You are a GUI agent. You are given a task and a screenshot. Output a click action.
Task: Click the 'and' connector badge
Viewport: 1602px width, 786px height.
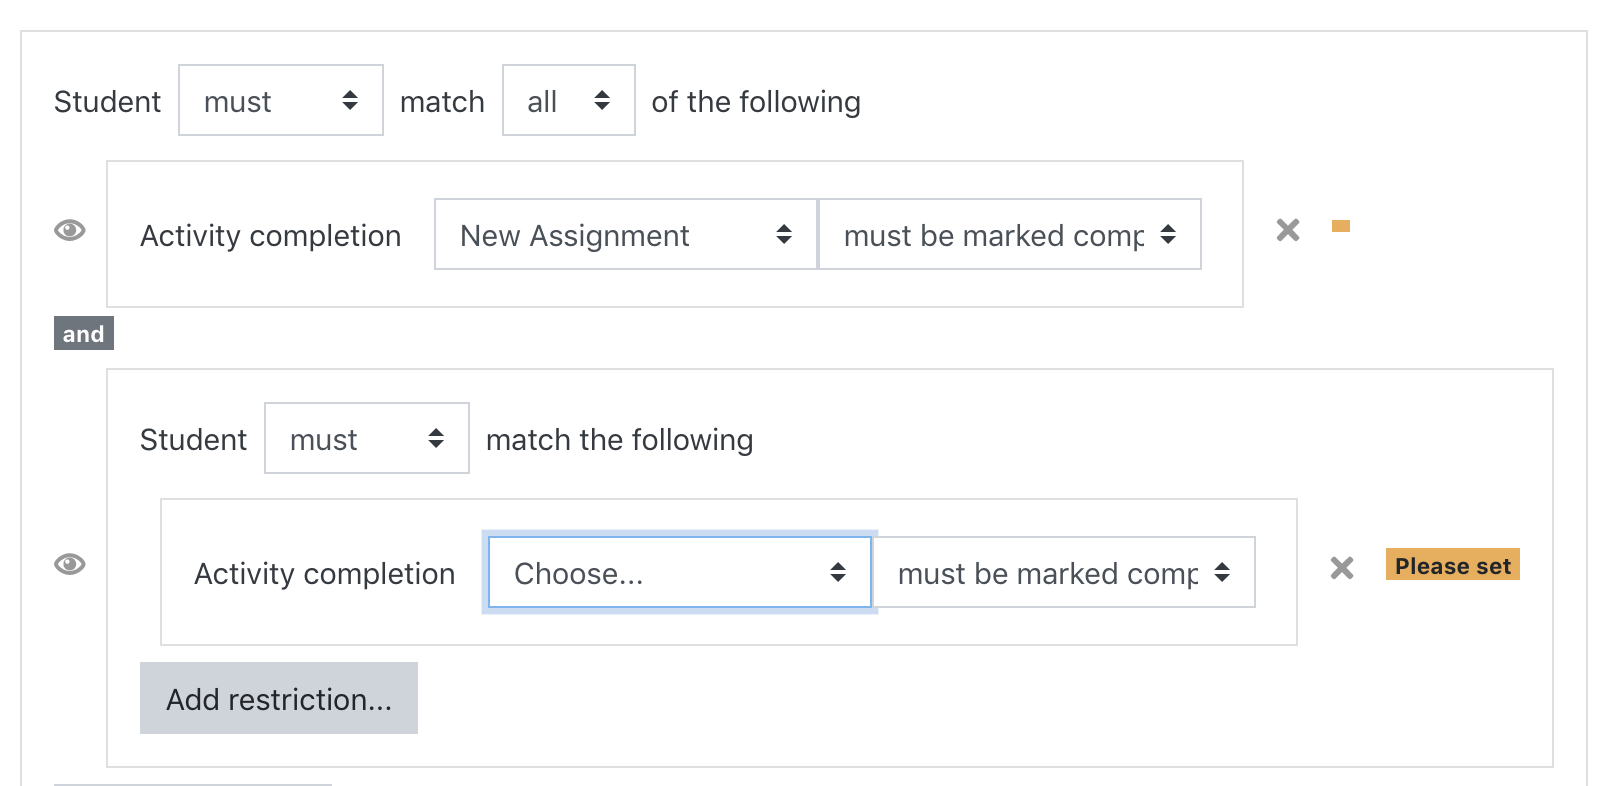pyautogui.click(x=84, y=333)
